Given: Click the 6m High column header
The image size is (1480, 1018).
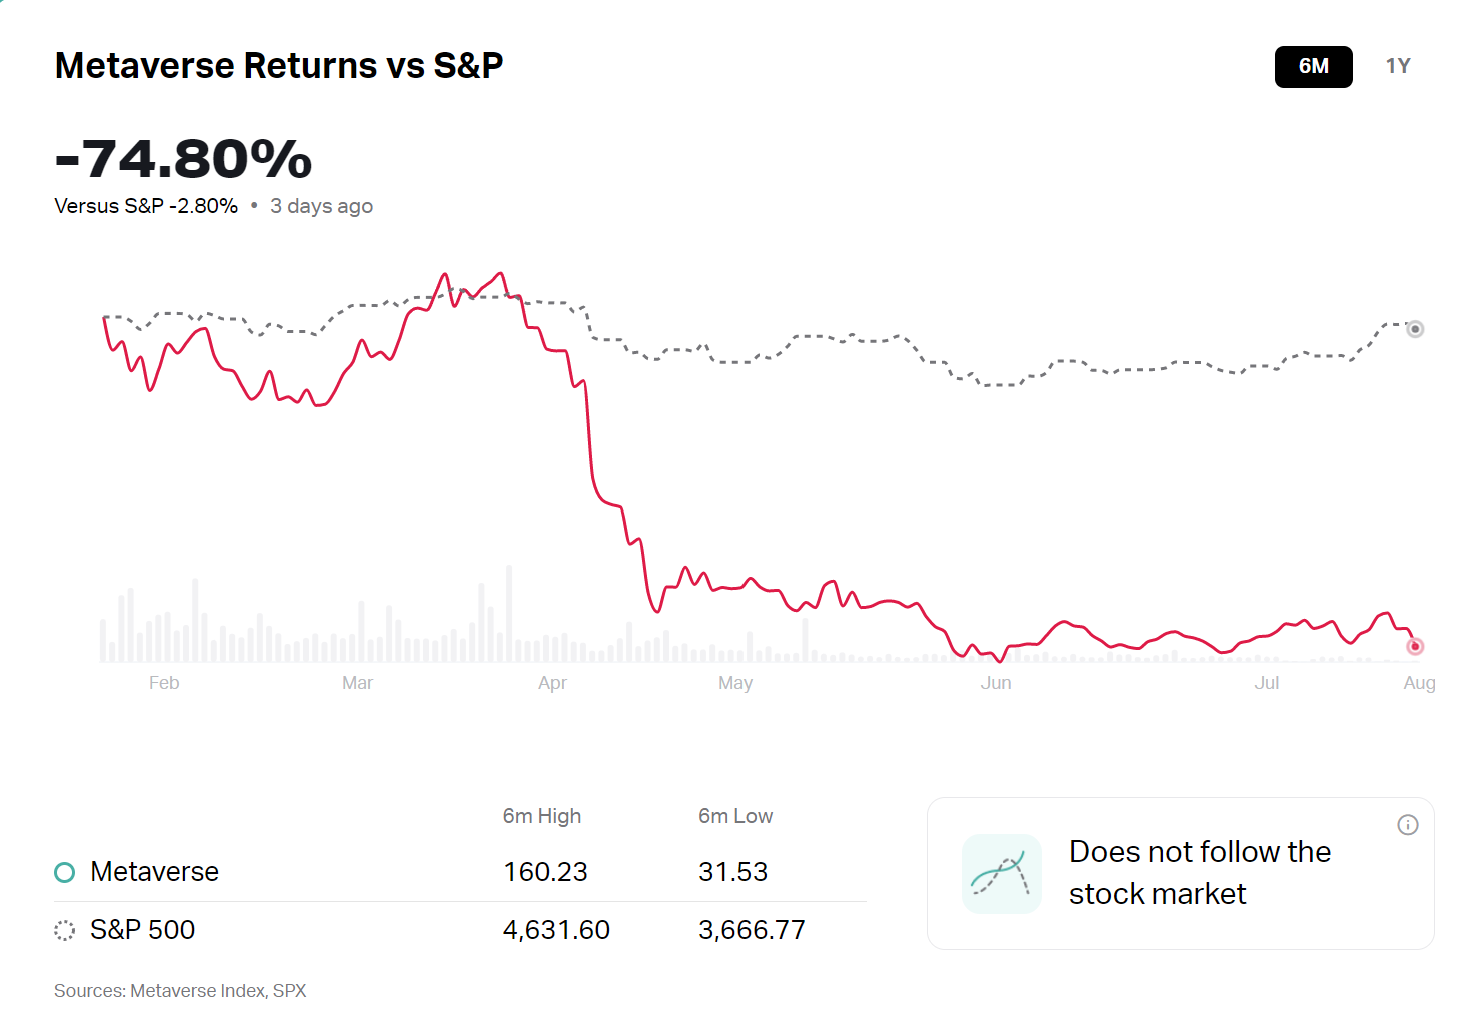Looking at the screenshot, I should [x=541, y=816].
